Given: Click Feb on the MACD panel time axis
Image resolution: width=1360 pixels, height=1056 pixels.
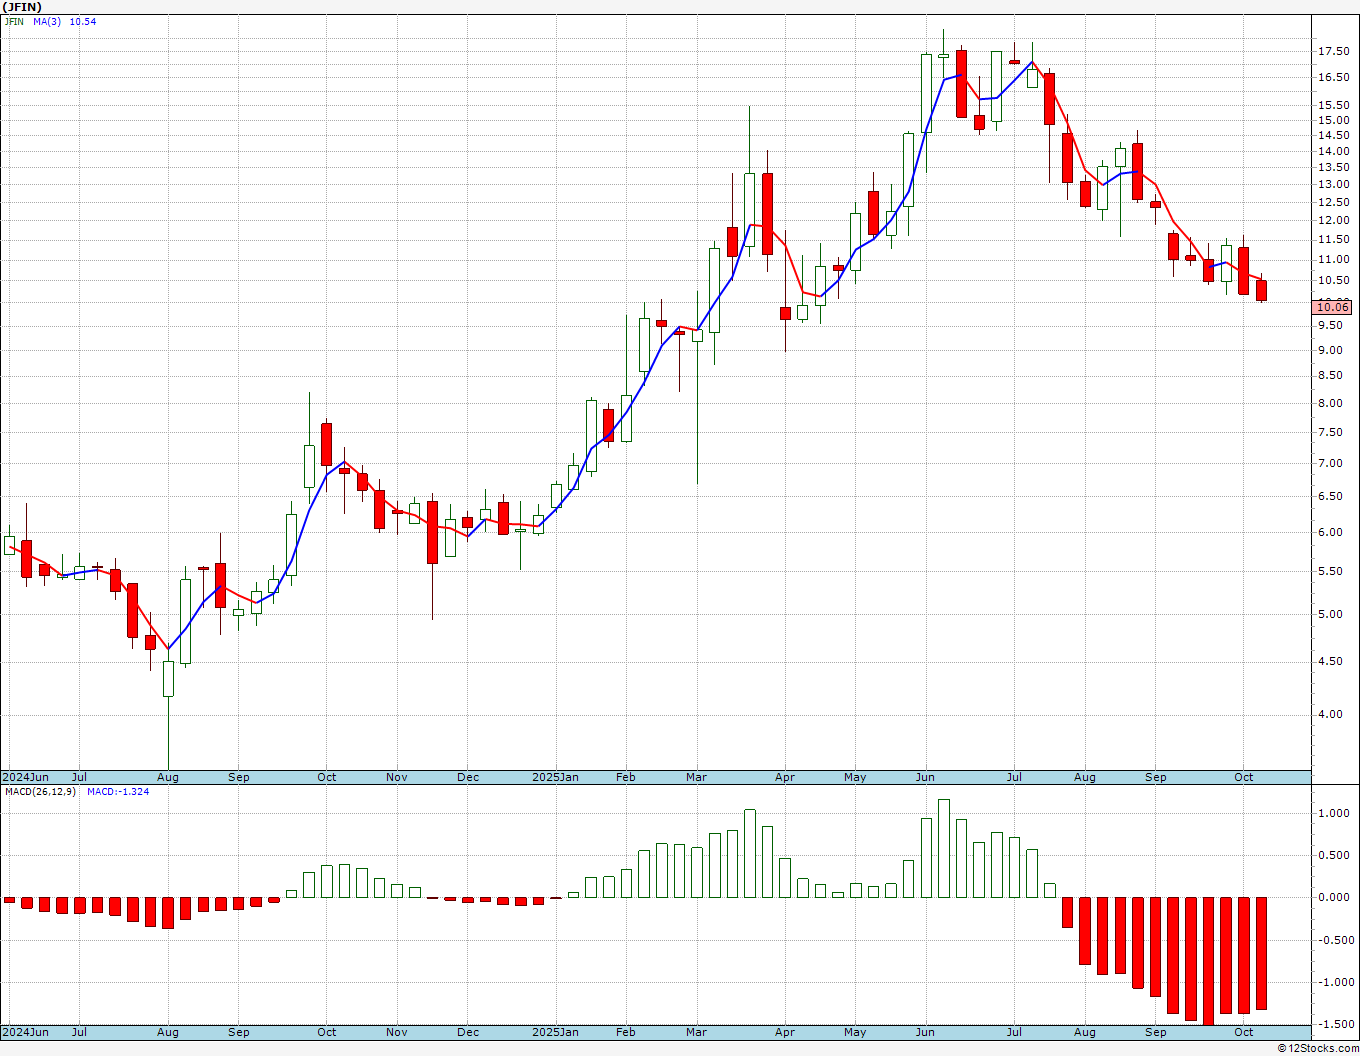Looking at the screenshot, I should (626, 1032).
